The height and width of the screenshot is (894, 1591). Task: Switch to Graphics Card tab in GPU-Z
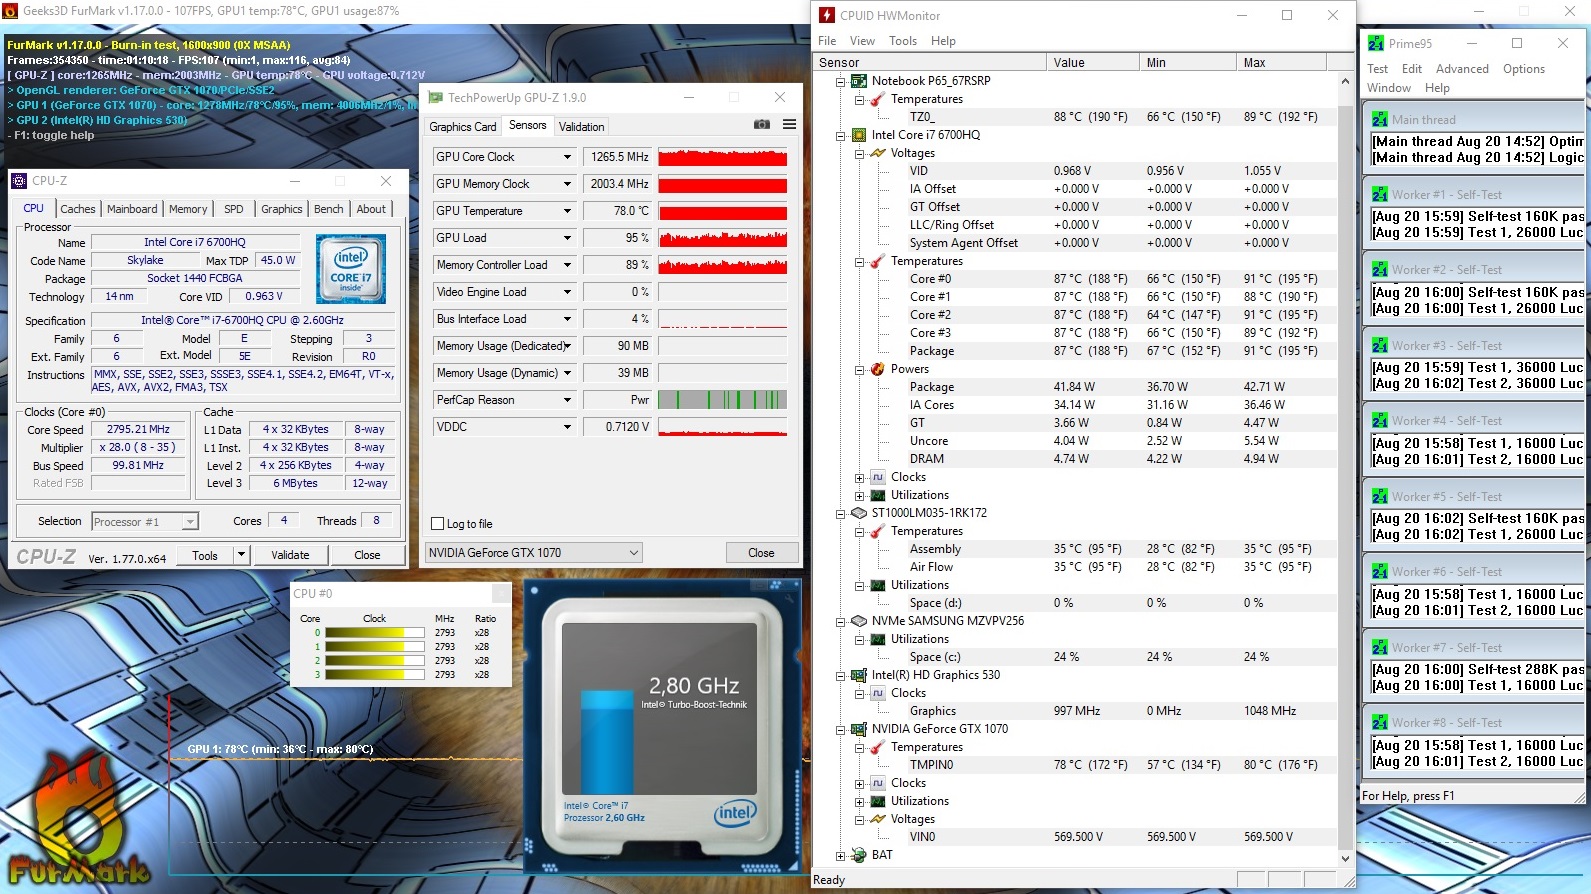(x=462, y=127)
